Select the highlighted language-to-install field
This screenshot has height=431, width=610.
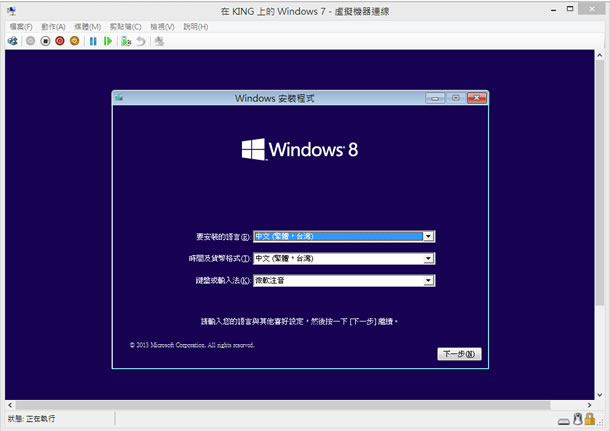tap(344, 236)
